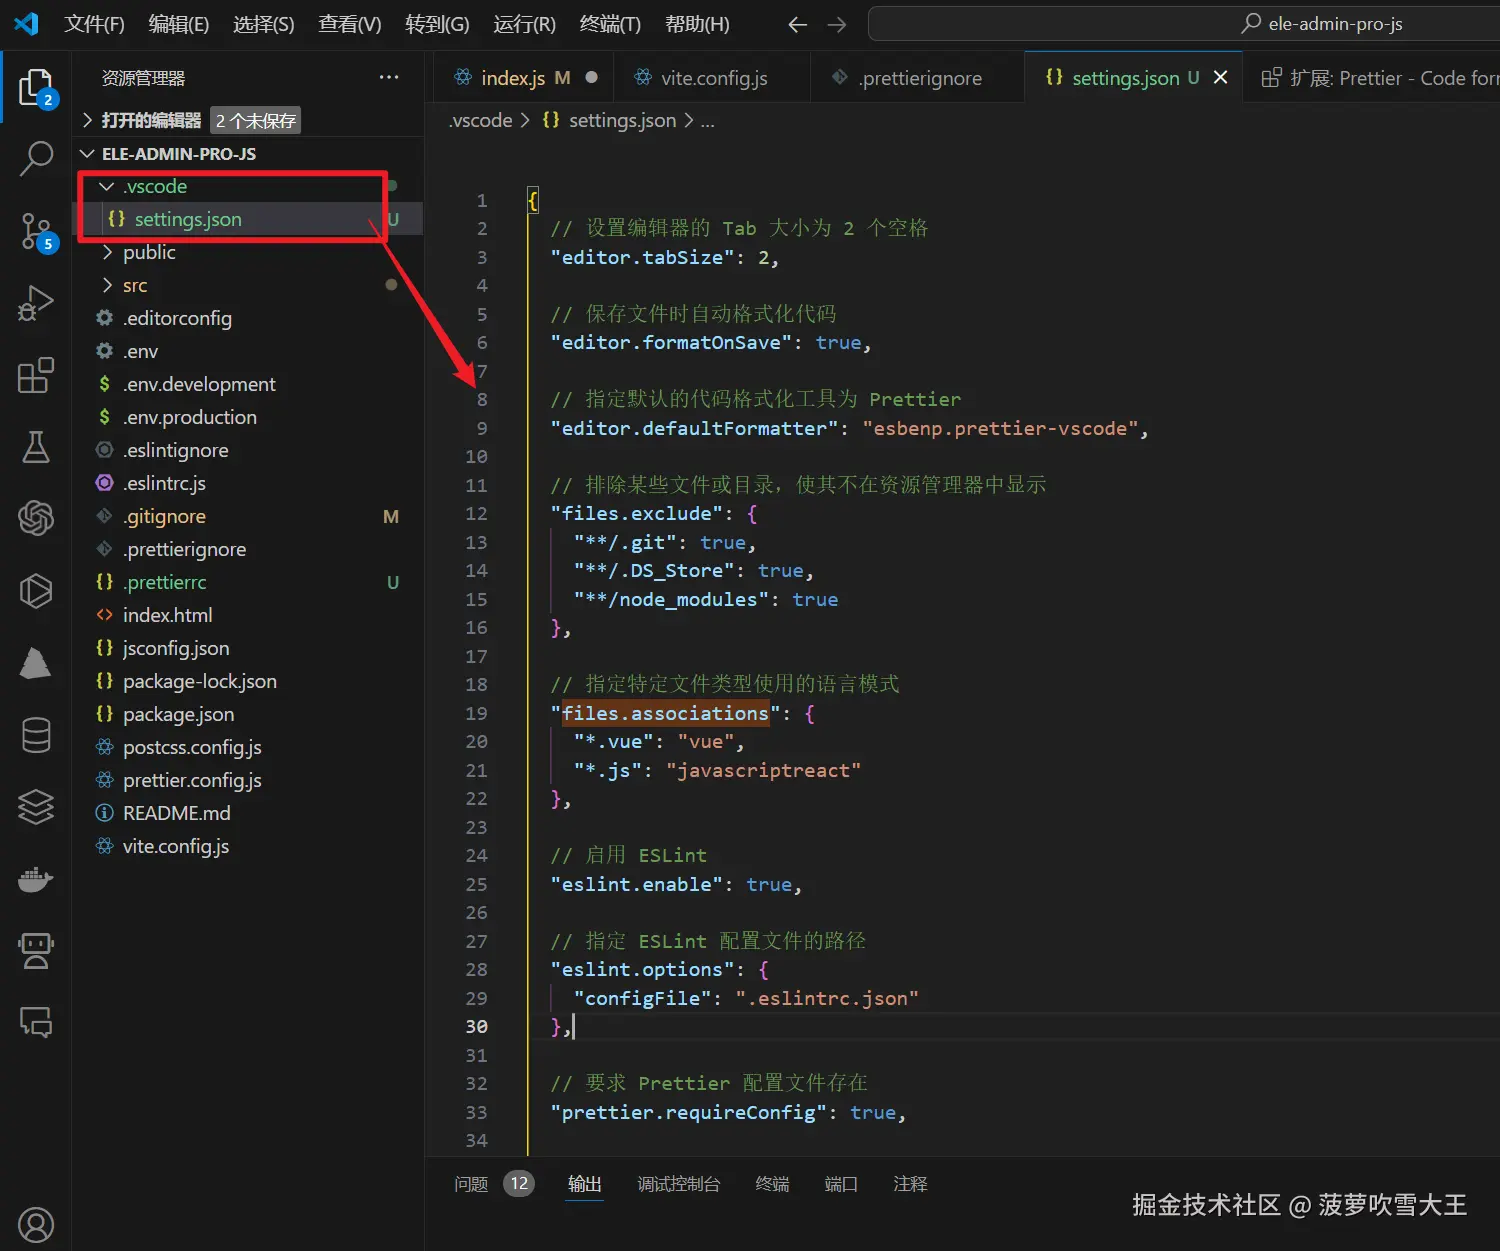
Task: Open Run and Debug view
Action: (x=36, y=303)
